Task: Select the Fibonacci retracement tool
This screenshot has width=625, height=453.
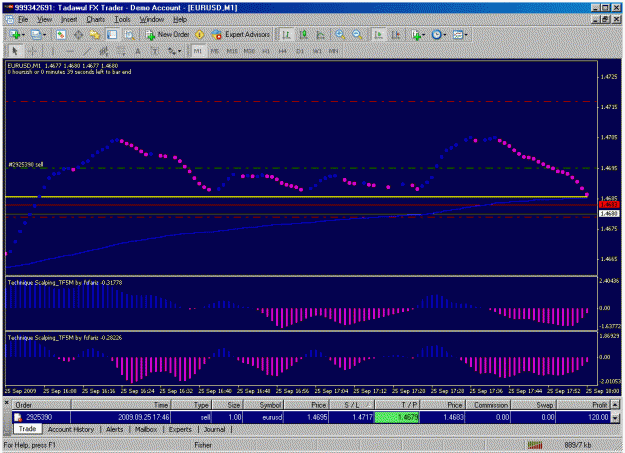Action: click(121, 51)
